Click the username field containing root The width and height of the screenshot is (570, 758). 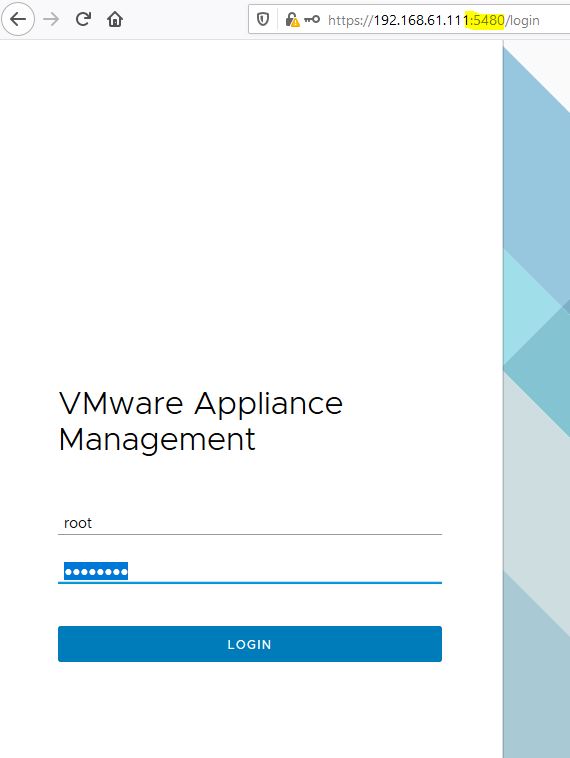(x=249, y=523)
